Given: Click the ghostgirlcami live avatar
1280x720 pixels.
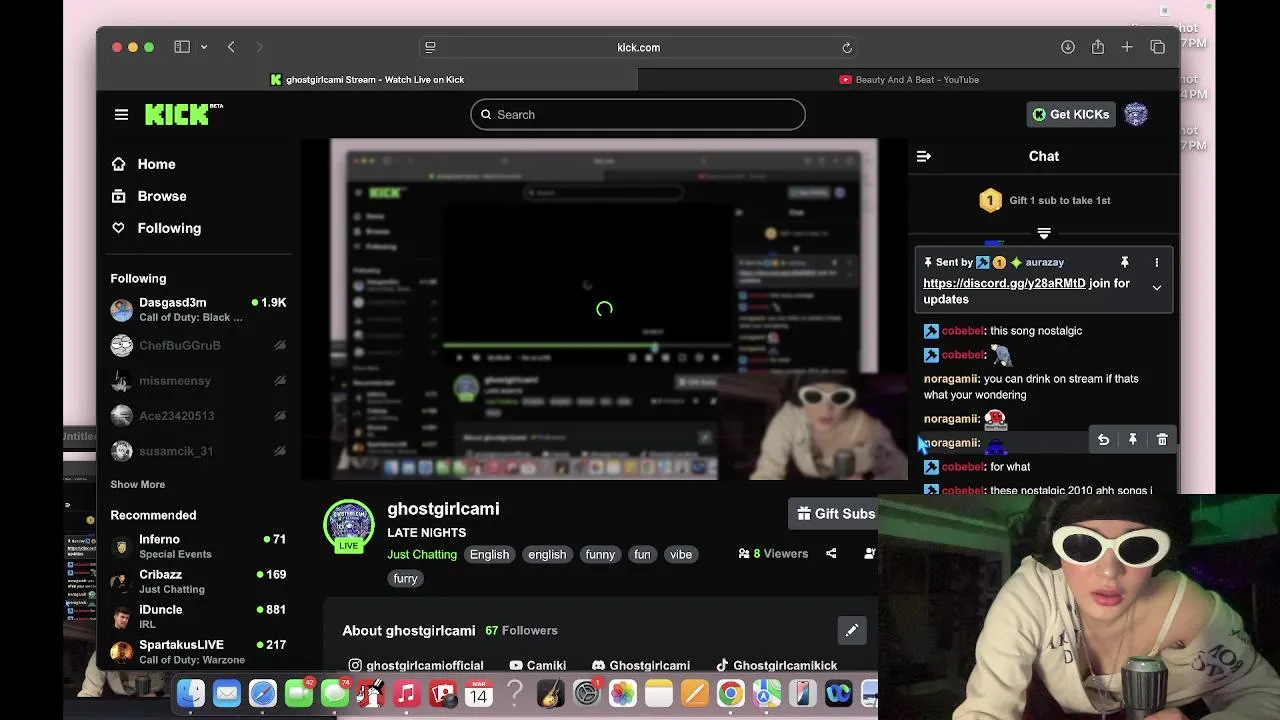Looking at the screenshot, I should (x=349, y=525).
